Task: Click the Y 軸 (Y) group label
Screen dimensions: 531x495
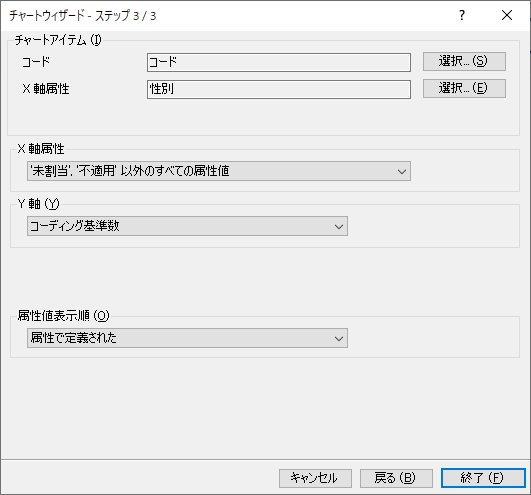Action: [x=39, y=203]
